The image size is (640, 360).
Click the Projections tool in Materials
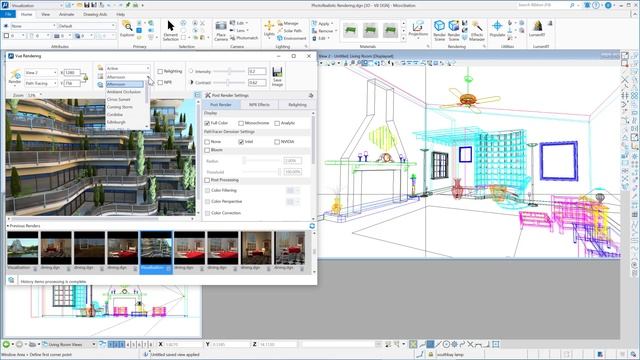pos(418,29)
